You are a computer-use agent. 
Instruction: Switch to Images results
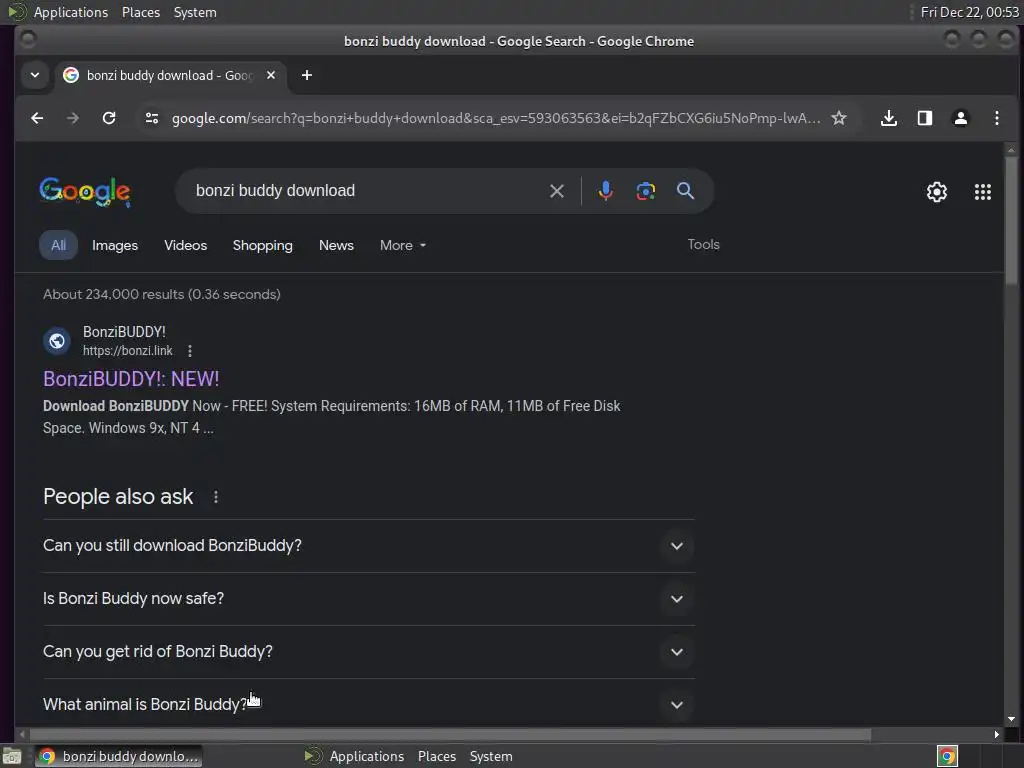pos(115,246)
